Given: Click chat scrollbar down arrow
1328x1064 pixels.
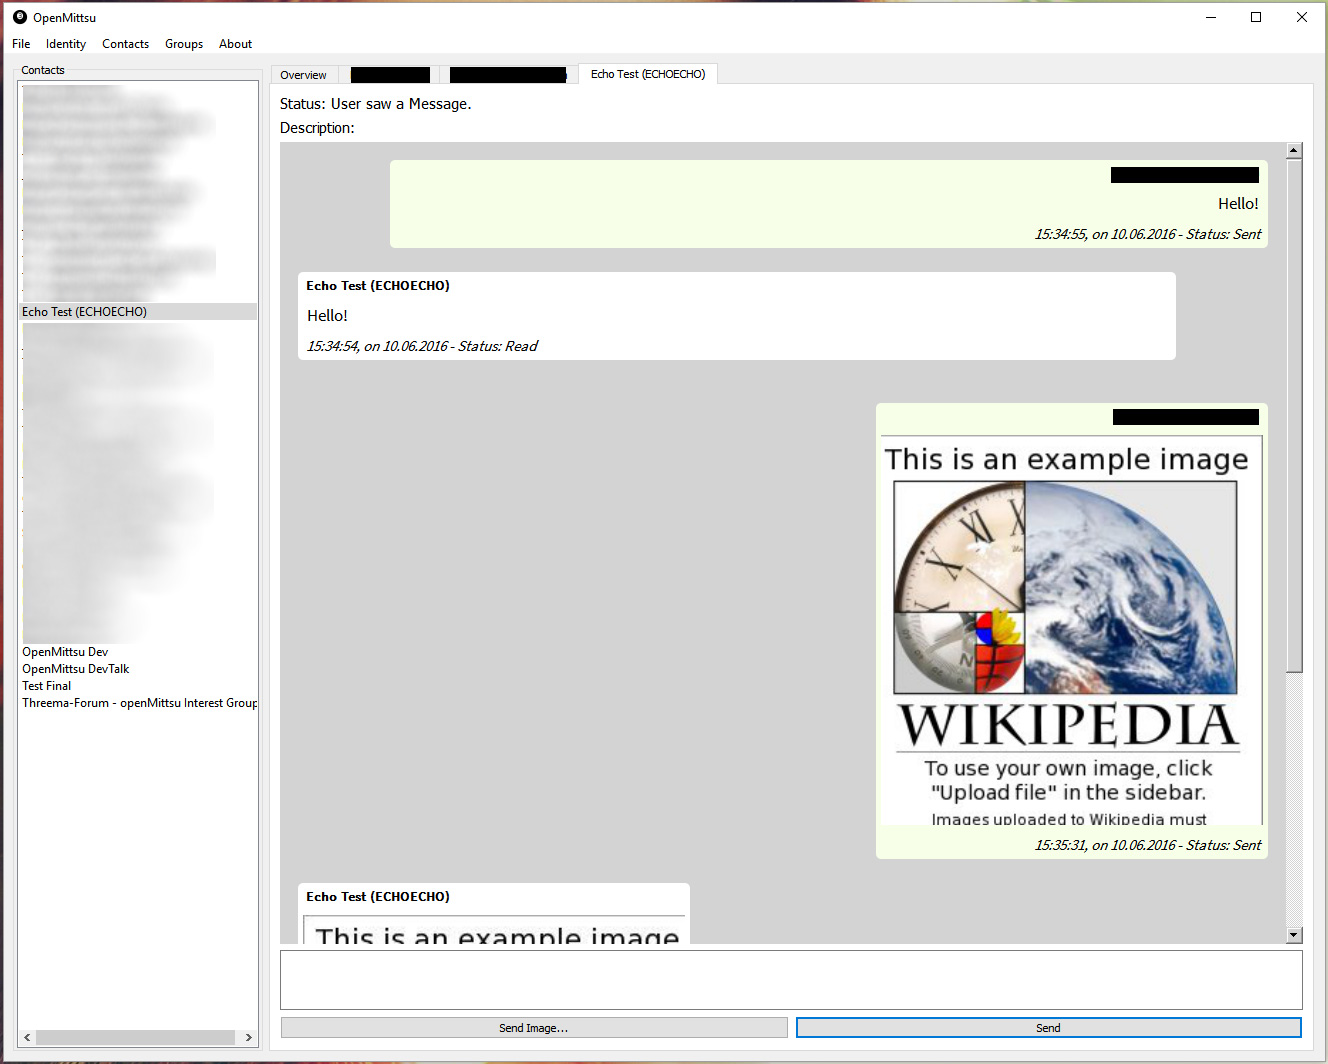Looking at the screenshot, I should 1294,935.
